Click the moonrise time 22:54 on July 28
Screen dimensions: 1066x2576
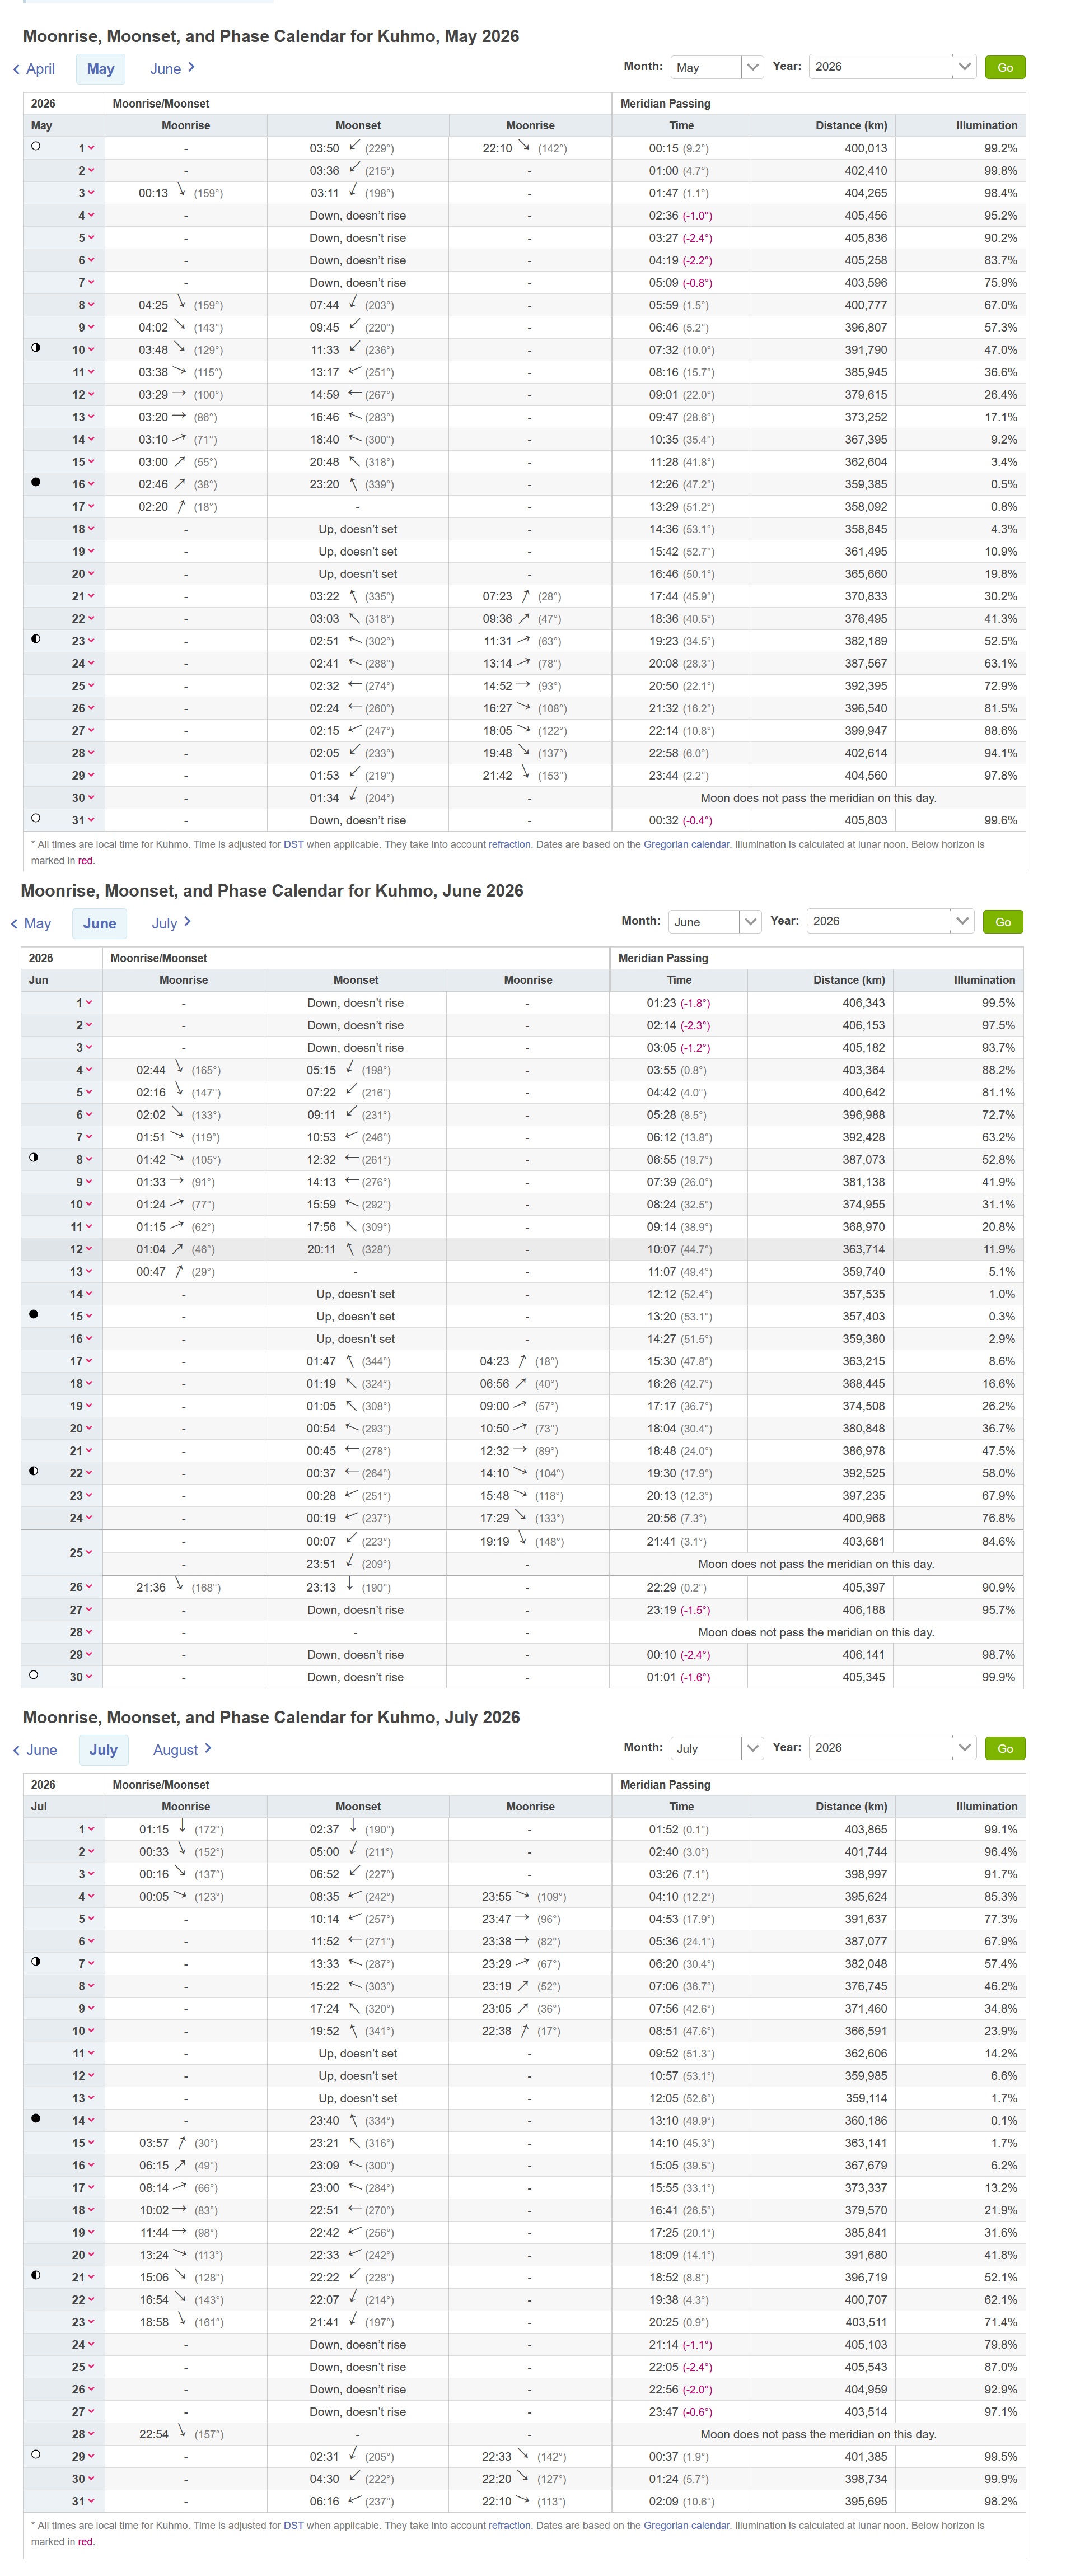[x=153, y=2434]
